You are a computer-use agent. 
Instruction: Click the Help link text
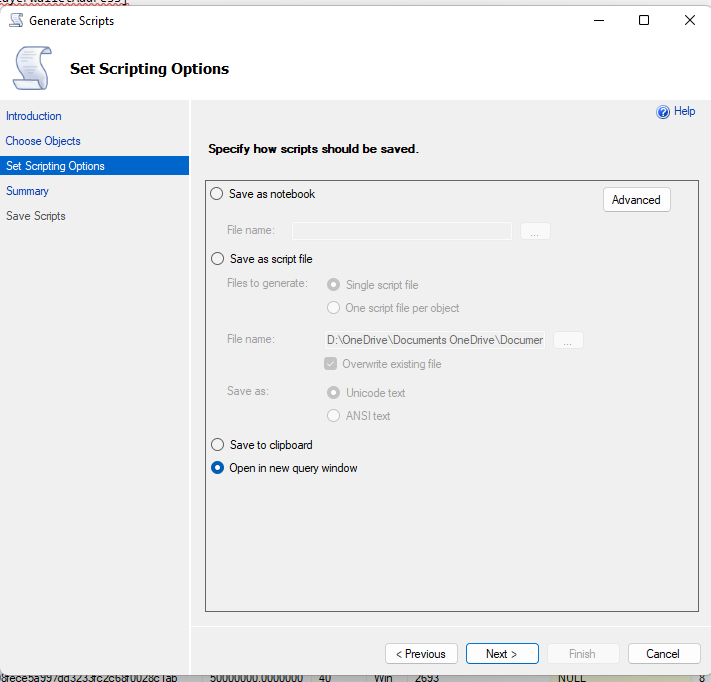685,112
